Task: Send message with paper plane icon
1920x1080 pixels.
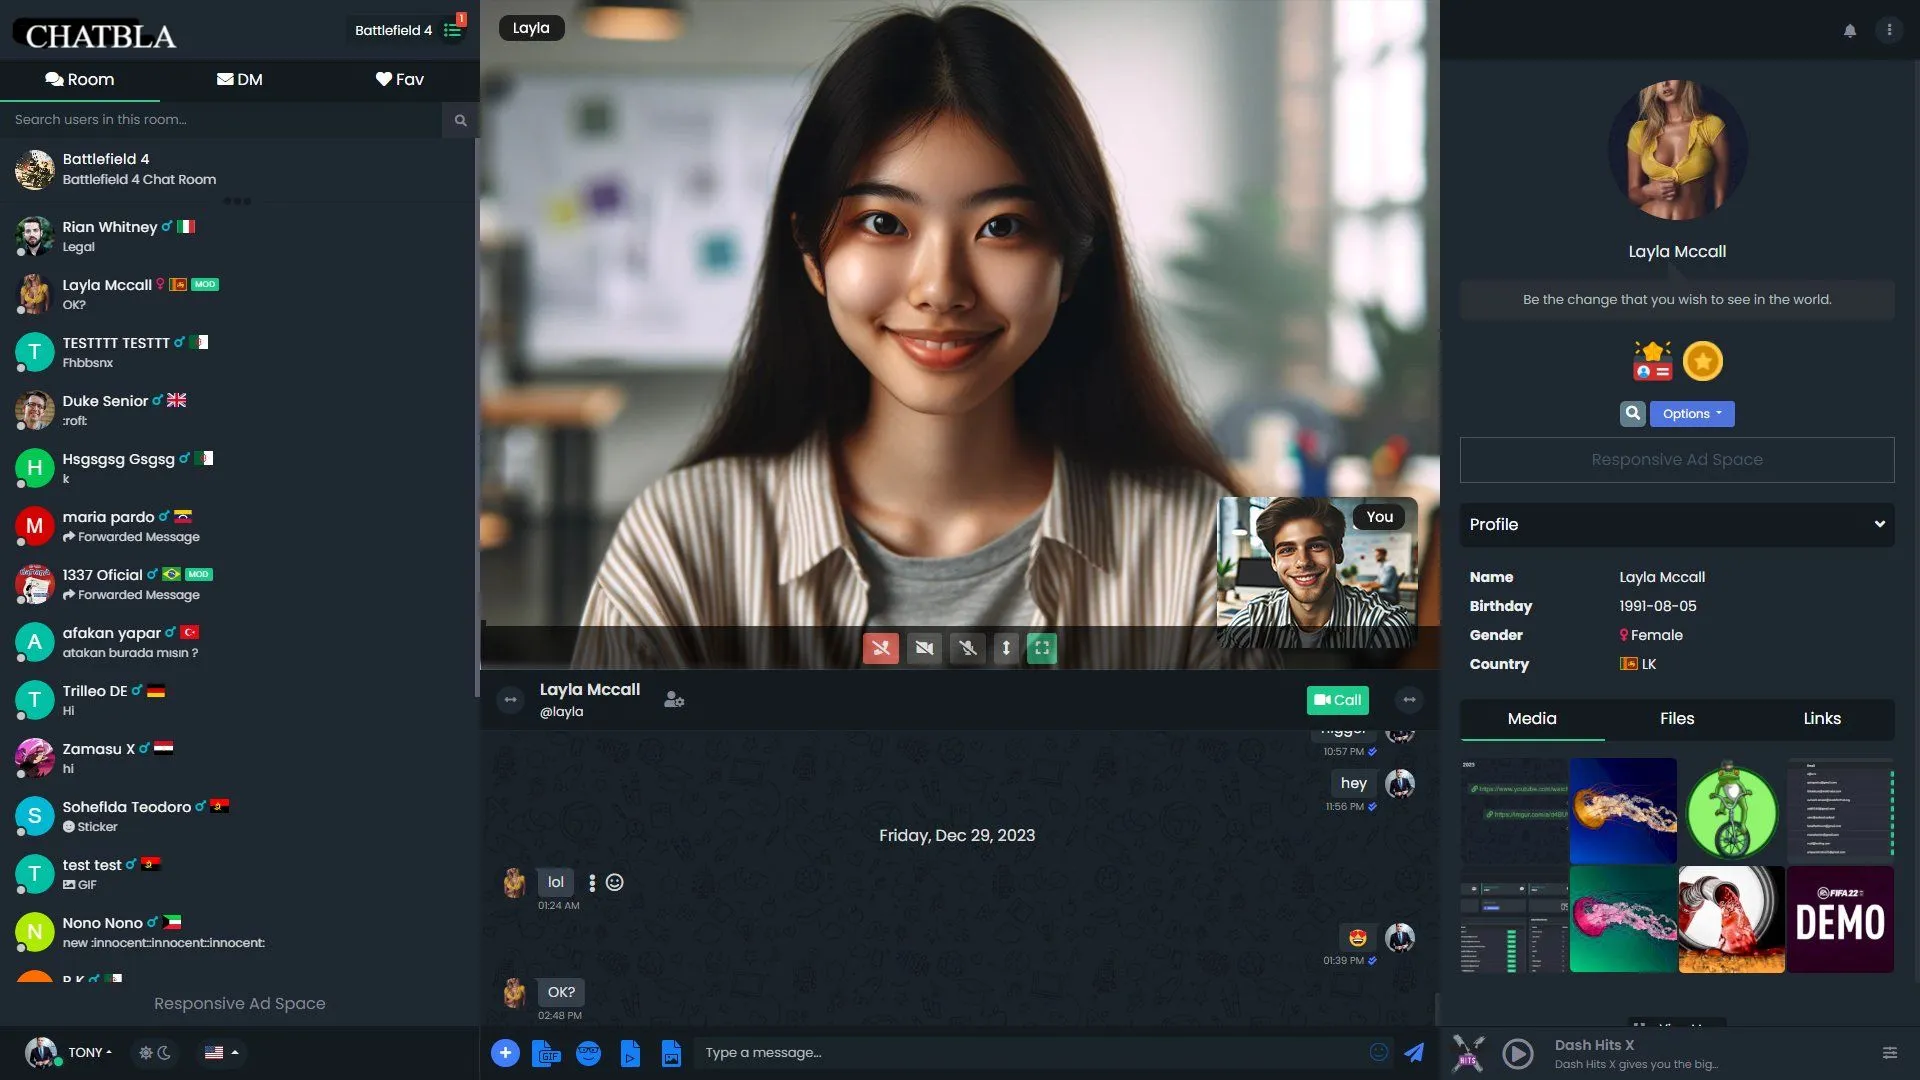Action: 1414,1052
